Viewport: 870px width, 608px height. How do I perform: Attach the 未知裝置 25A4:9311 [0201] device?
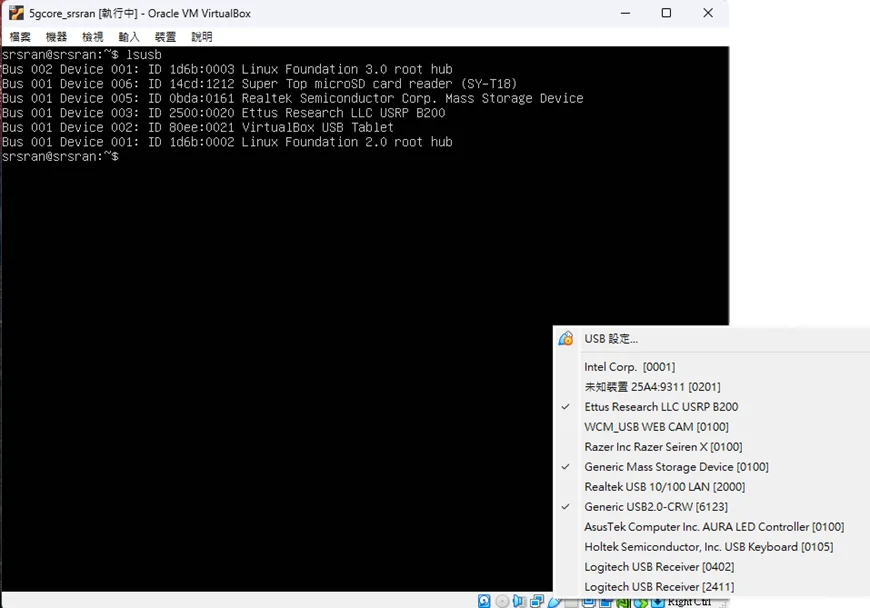tap(712, 387)
